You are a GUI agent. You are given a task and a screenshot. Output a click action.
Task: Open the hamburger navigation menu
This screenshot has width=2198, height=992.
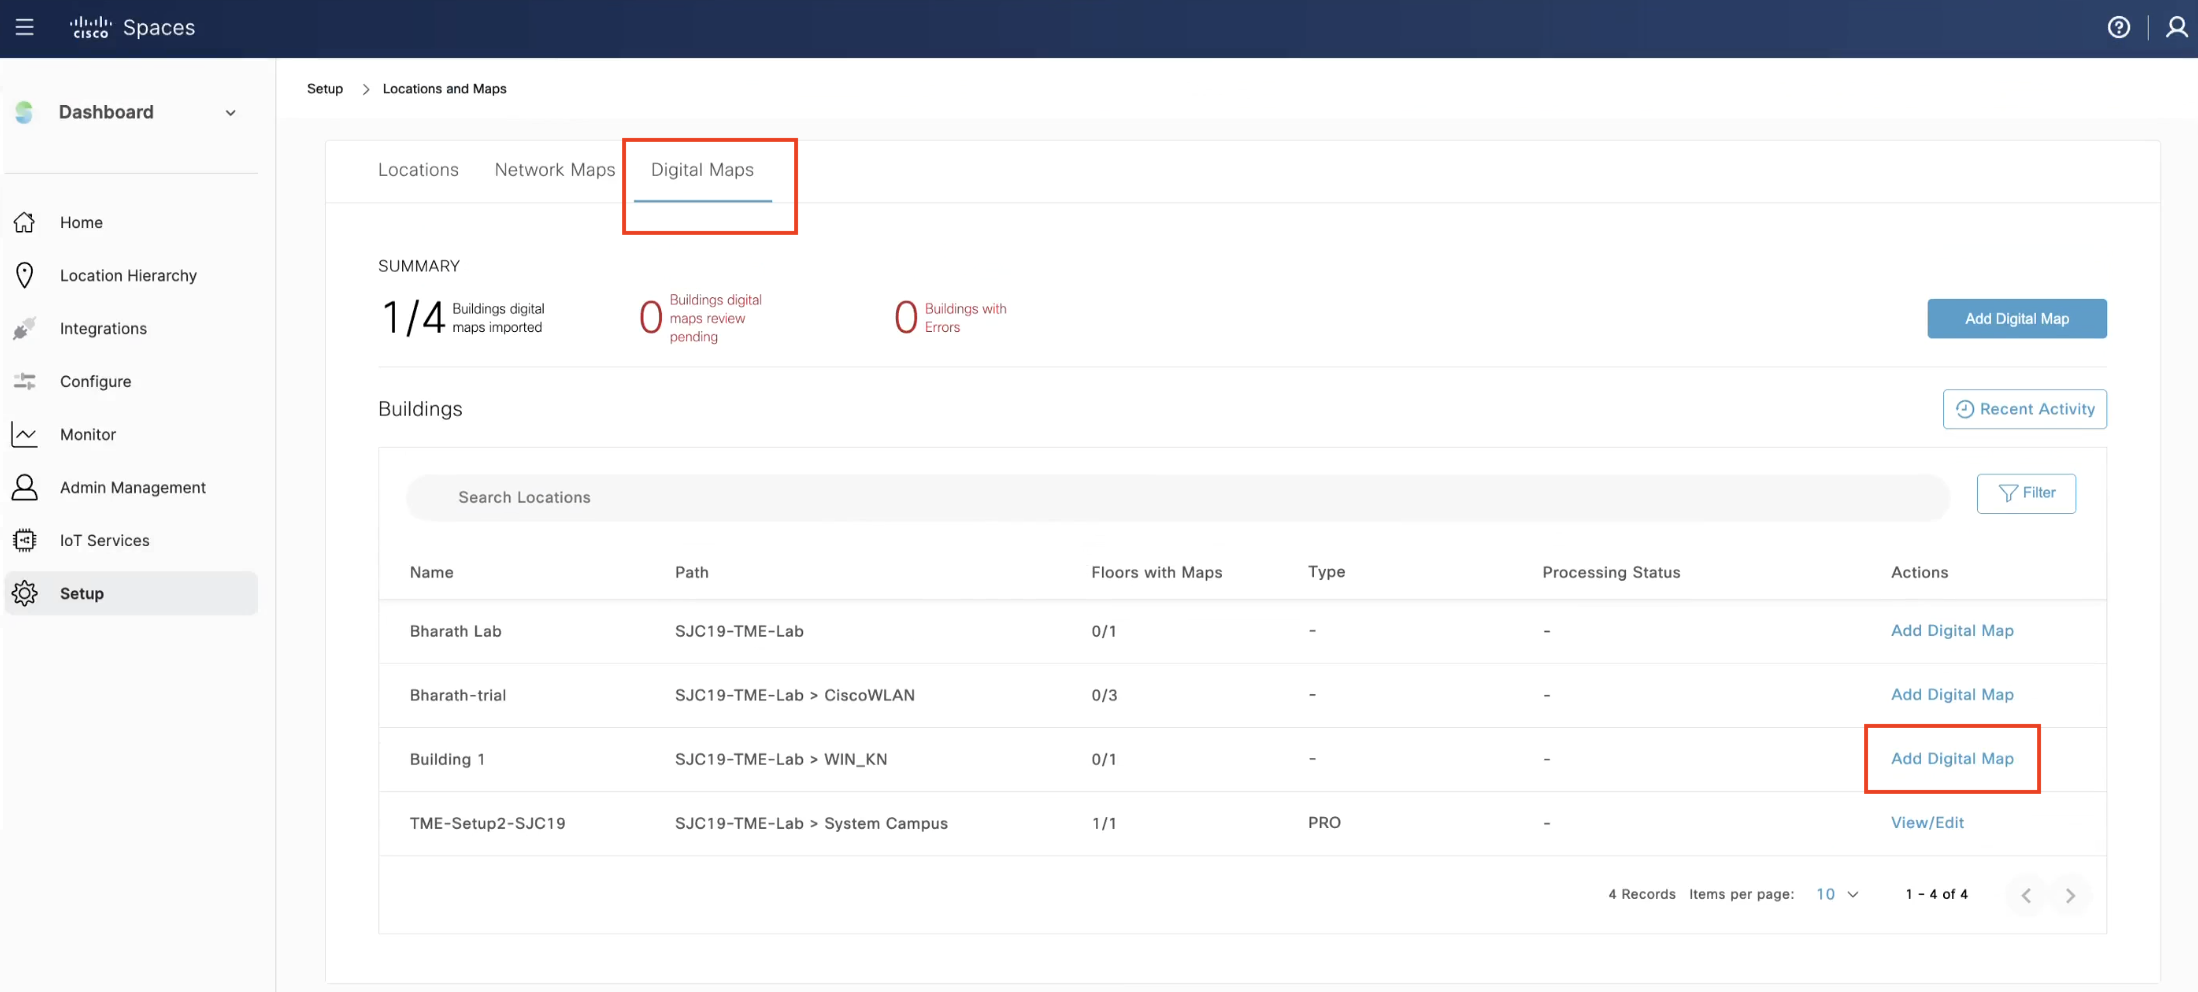[x=25, y=27]
